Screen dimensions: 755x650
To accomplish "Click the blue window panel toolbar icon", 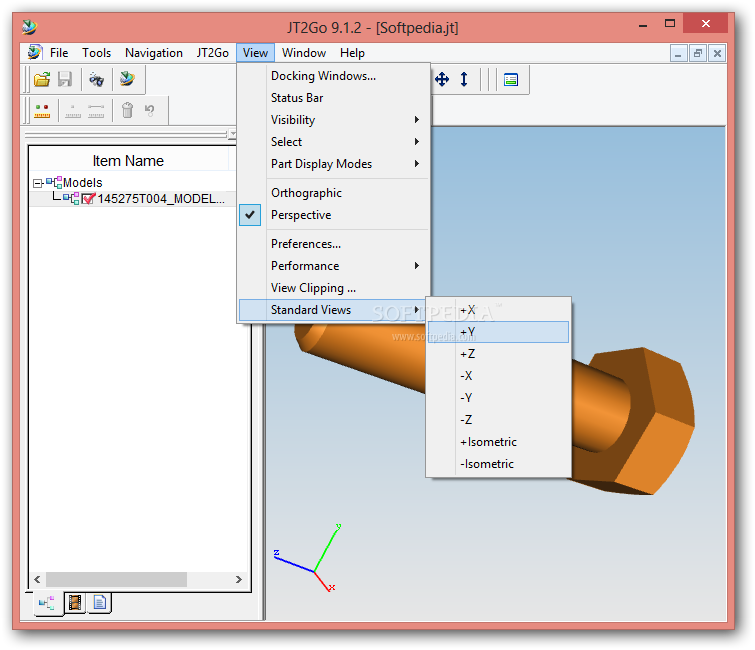I will (x=511, y=79).
